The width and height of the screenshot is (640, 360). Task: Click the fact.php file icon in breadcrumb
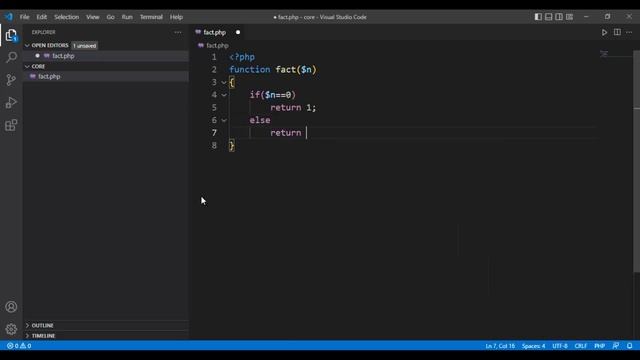click(200, 45)
